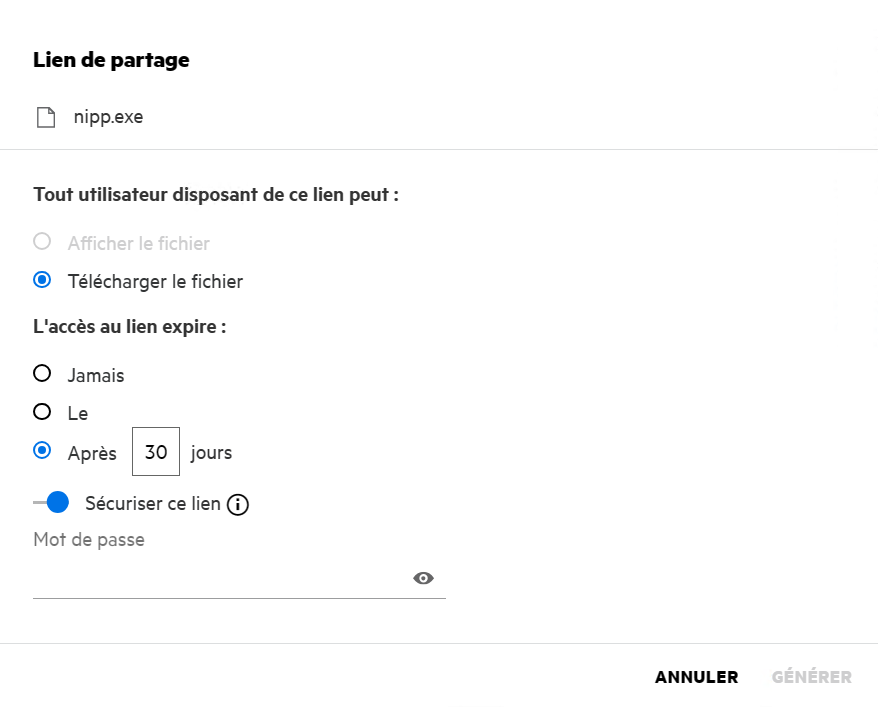Screen dimensions: 878x707
Task: Click the "Sécuriser ce lien" label text
Action: [x=153, y=504]
